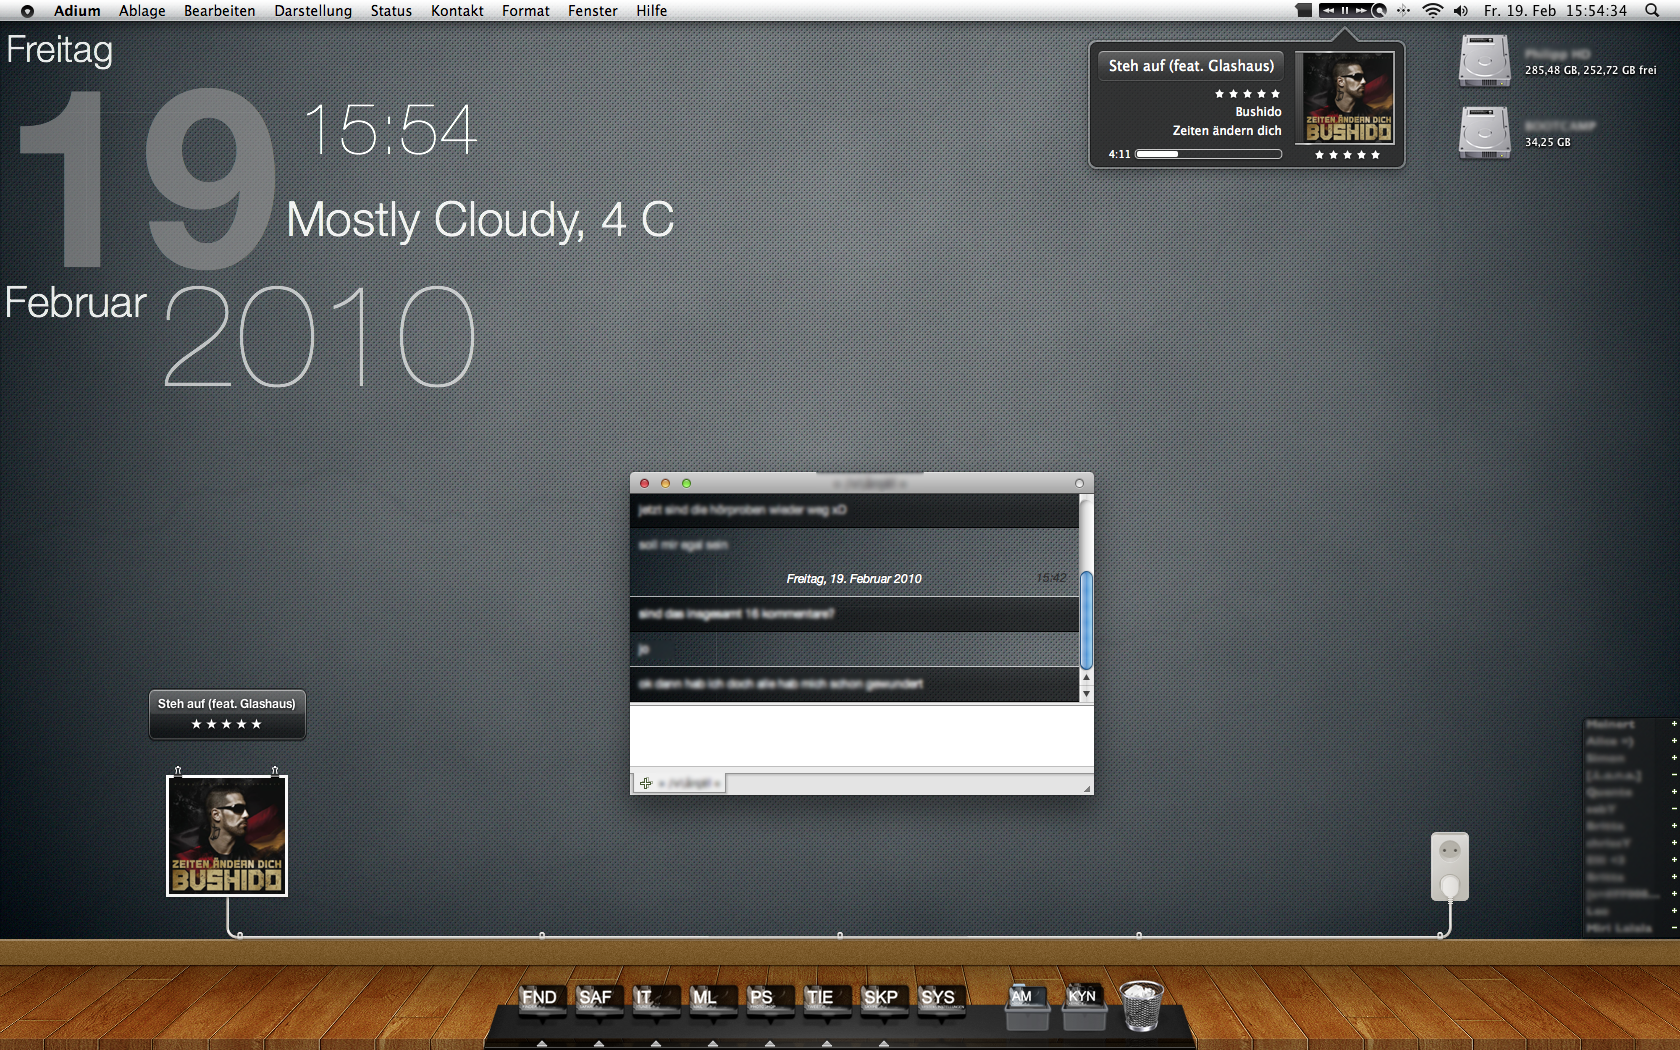The width and height of the screenshot is (1680, 1050).
Task: Set star rating below the popup album art
Action: 1347,155
